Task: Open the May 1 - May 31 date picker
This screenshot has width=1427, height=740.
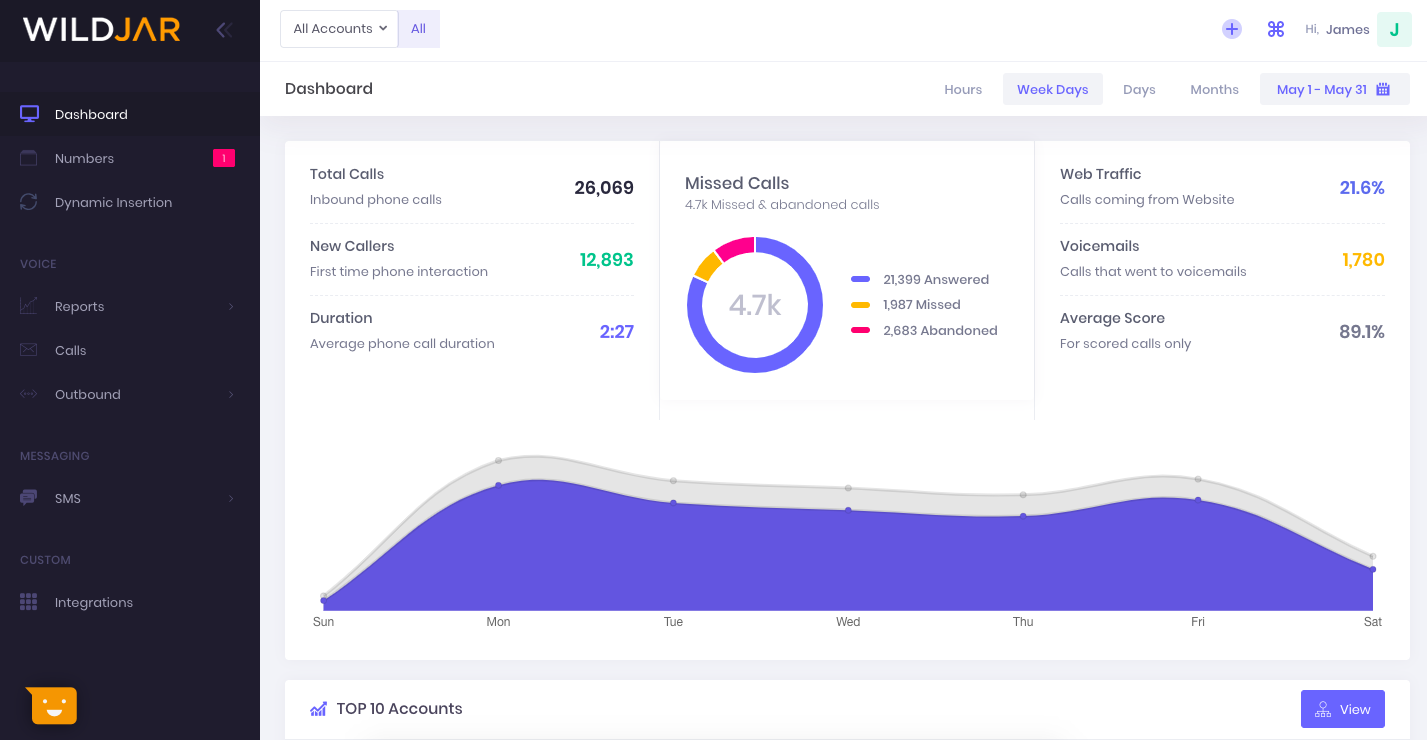Action: 1334,89
